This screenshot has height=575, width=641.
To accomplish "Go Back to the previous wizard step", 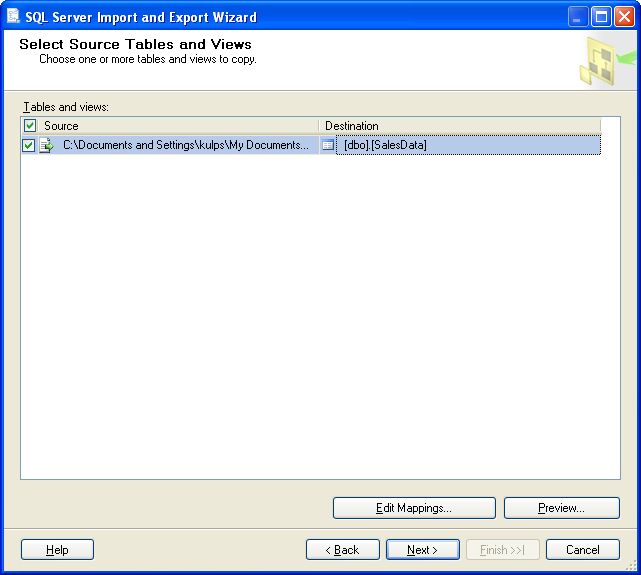I will tap(343, 550).
